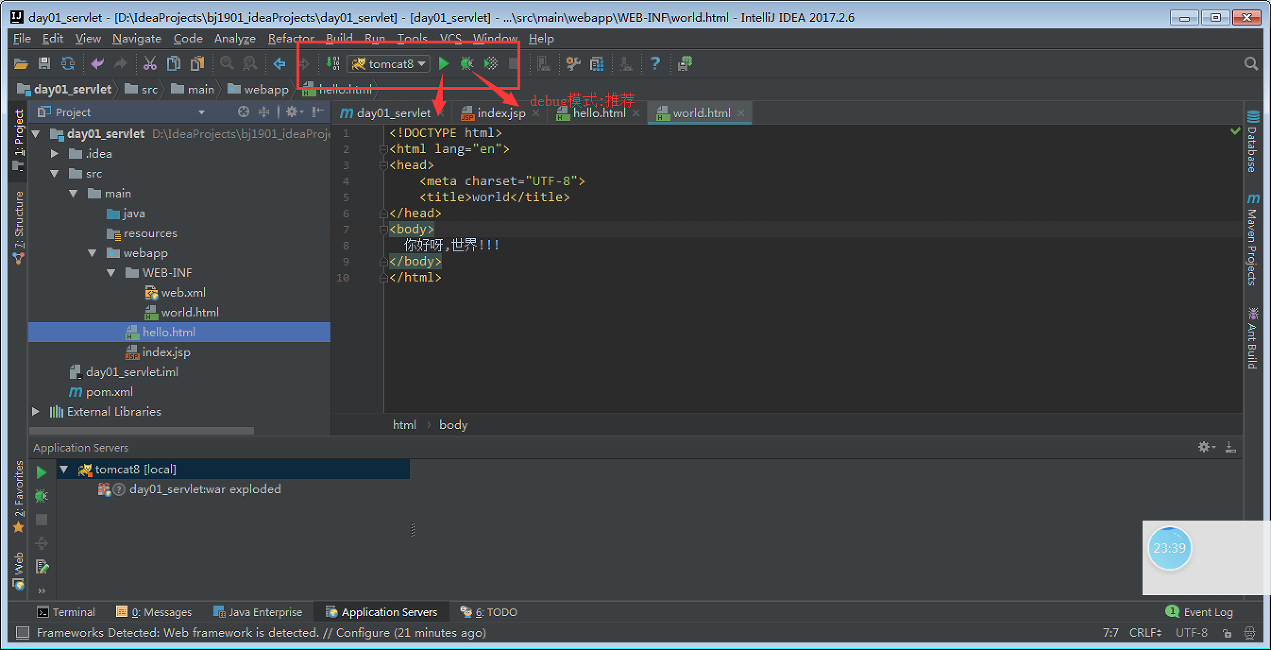1271x650 pixels.
Task: Open the Analyze menu
Action: point(235,39)
